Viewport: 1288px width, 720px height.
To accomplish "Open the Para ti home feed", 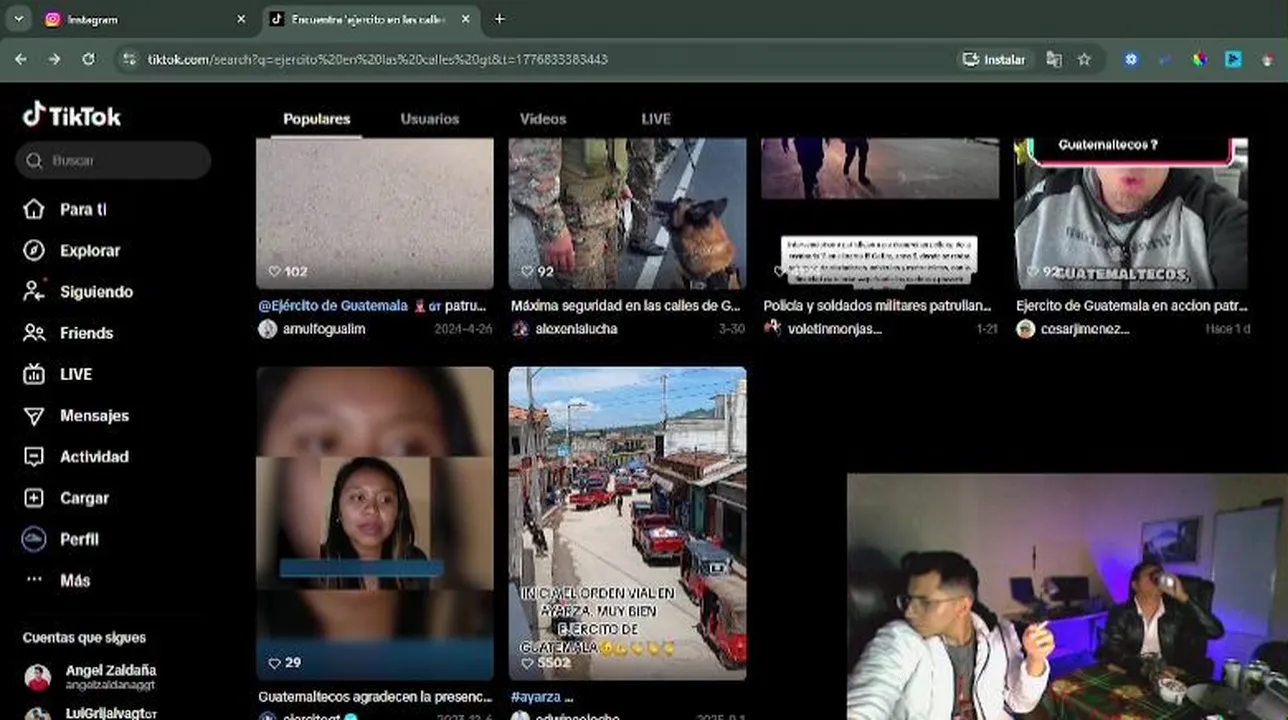I will click(66, 209).
